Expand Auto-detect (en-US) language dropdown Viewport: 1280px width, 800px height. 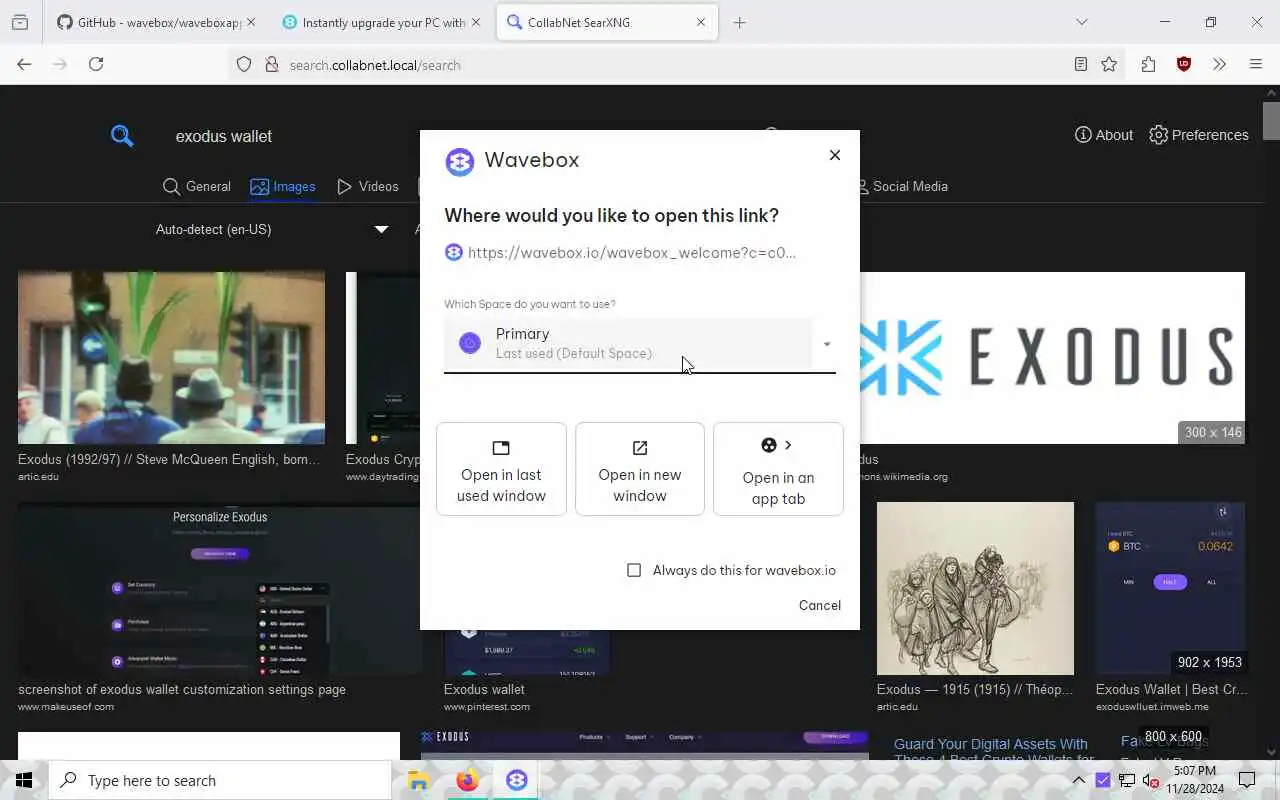pos(272,229)
